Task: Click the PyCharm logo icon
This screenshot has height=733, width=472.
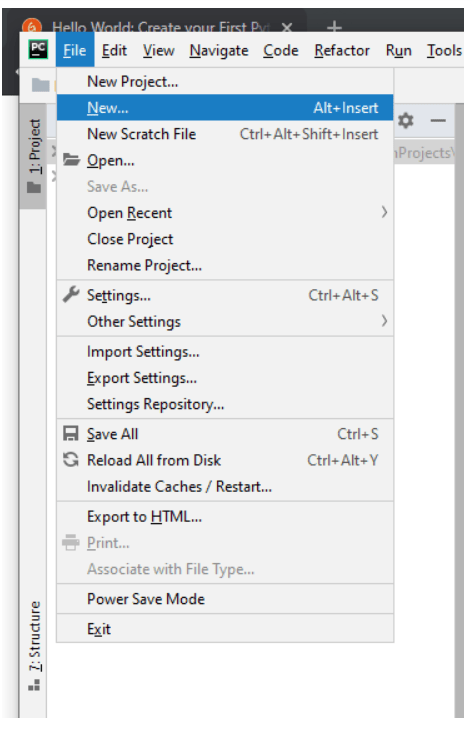Action: (x=38, y=50)
